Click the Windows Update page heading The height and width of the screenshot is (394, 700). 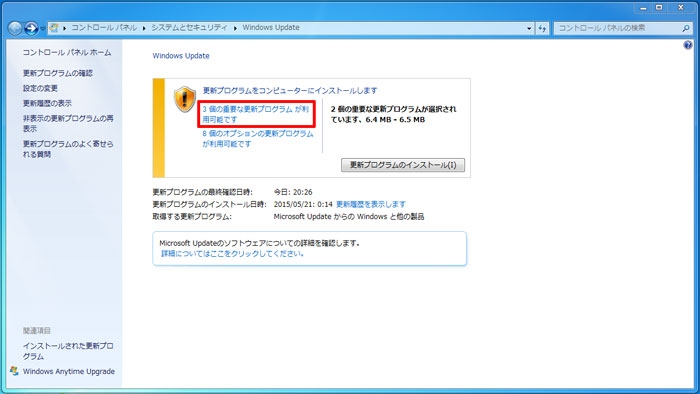tap(181, 56)
